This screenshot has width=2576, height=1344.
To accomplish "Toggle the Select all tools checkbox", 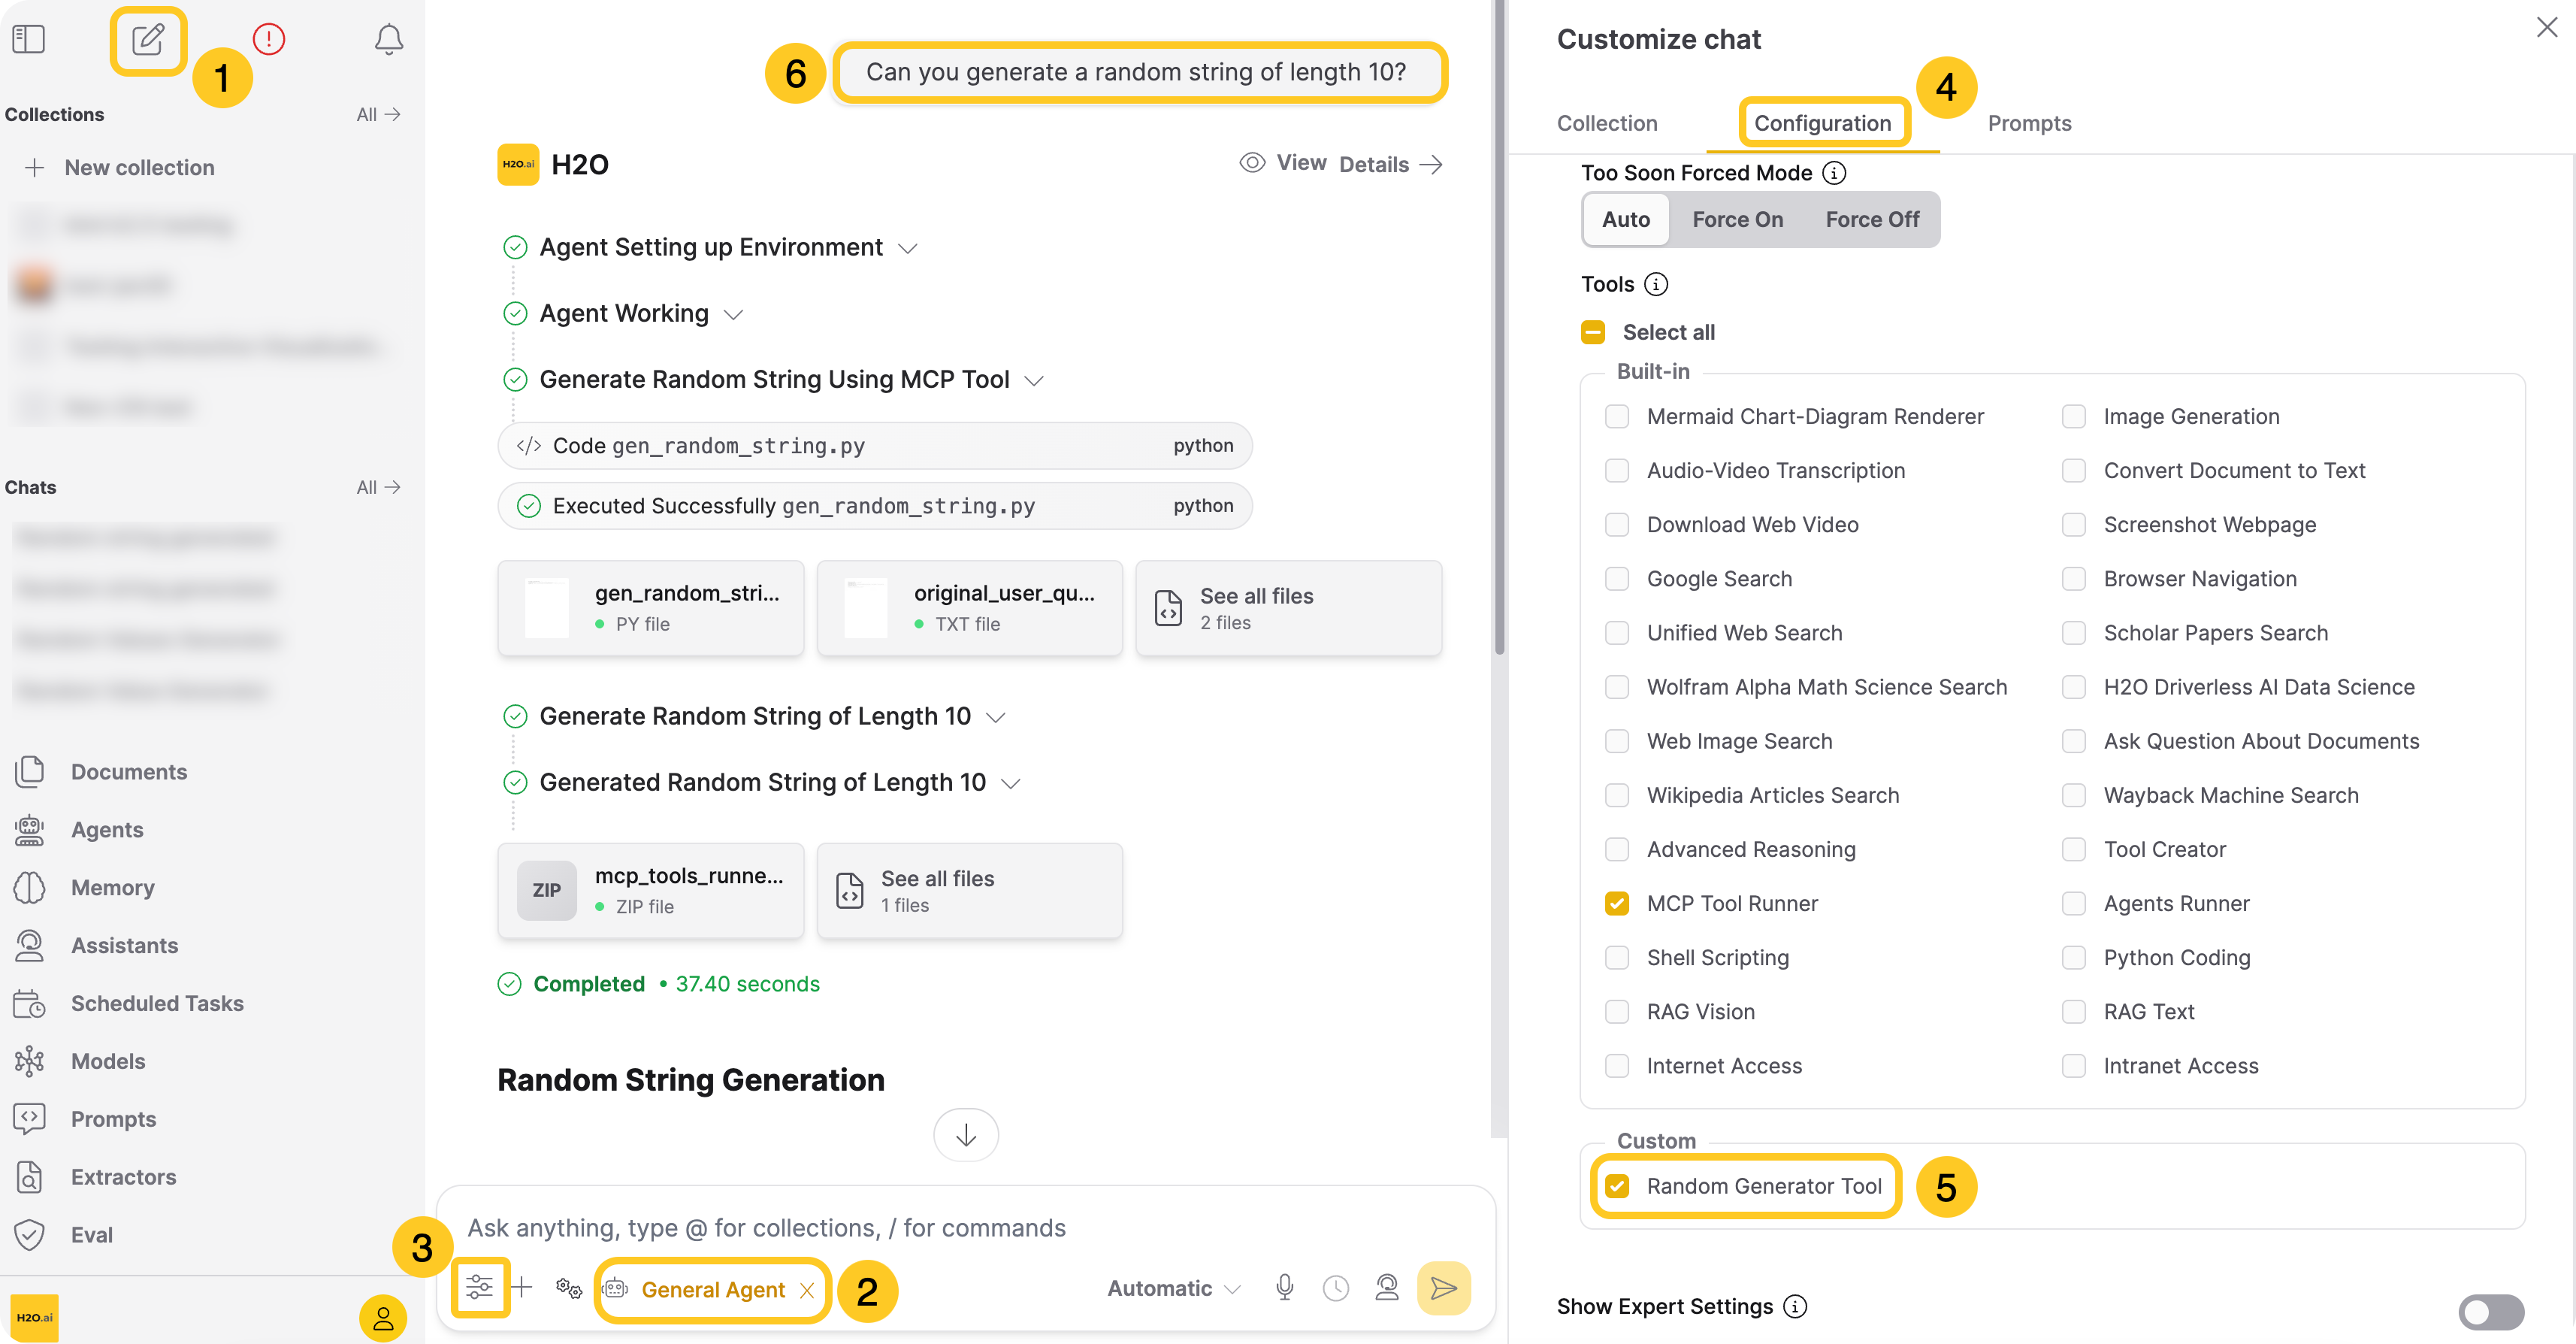I will click(x=1593, y=332).
